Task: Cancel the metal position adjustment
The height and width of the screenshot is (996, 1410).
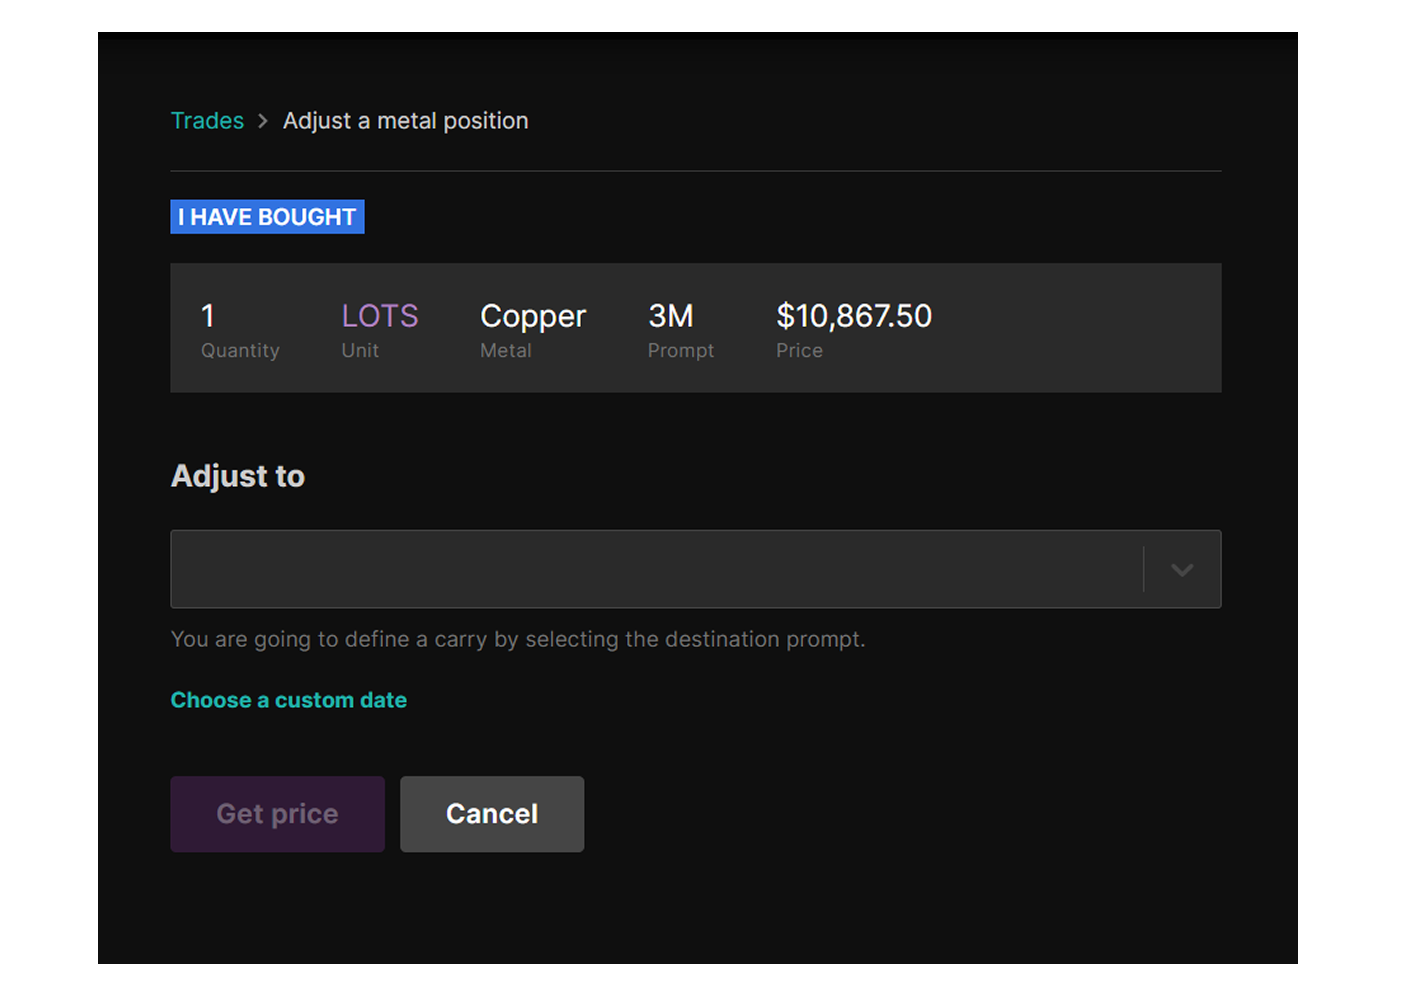Action: click(492, 814)
